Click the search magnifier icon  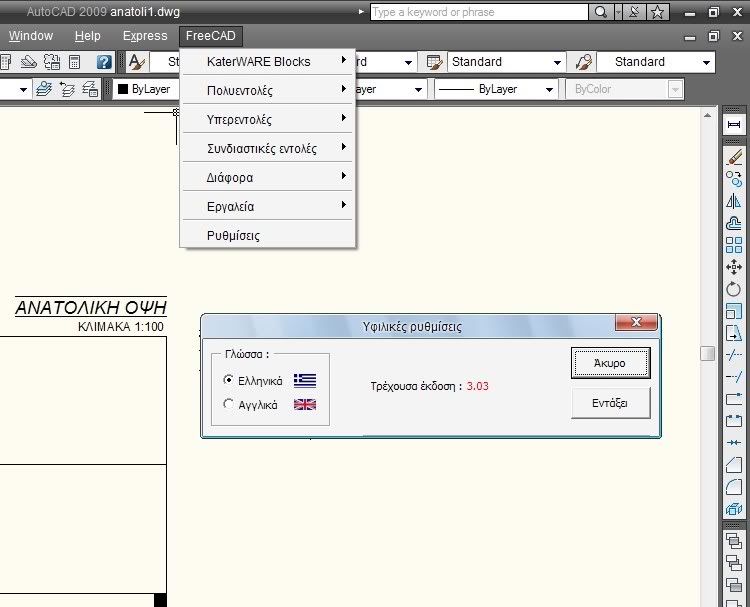click(x=600, y=12)
